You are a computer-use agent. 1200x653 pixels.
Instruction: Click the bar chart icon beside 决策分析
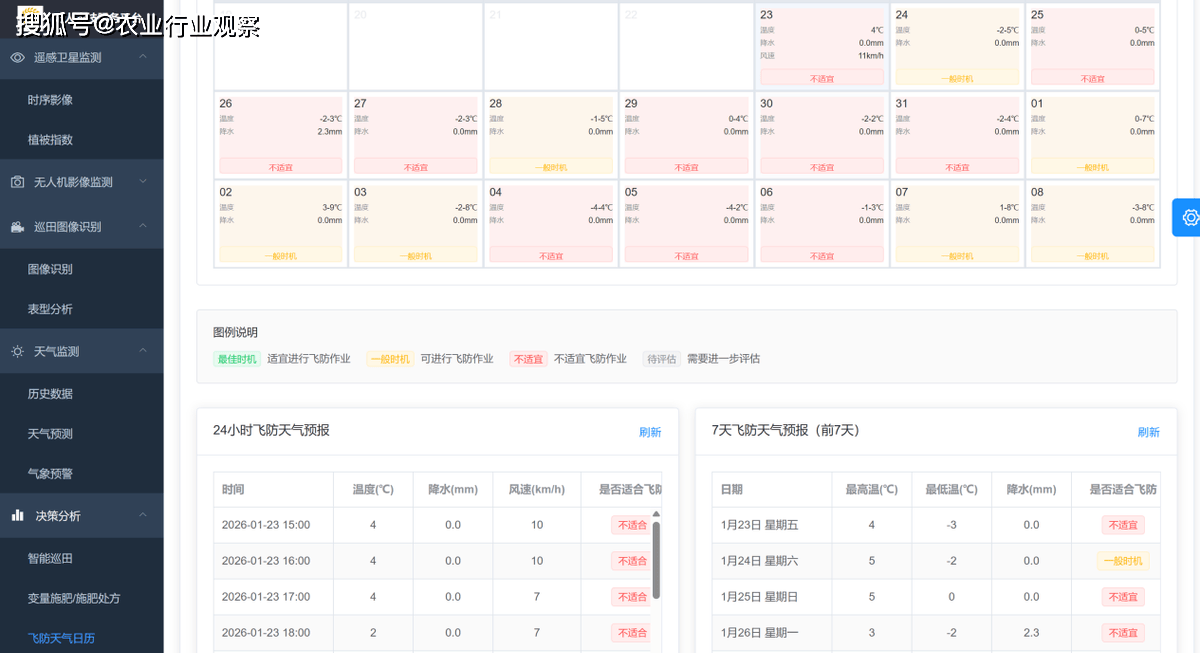(18, 516)
